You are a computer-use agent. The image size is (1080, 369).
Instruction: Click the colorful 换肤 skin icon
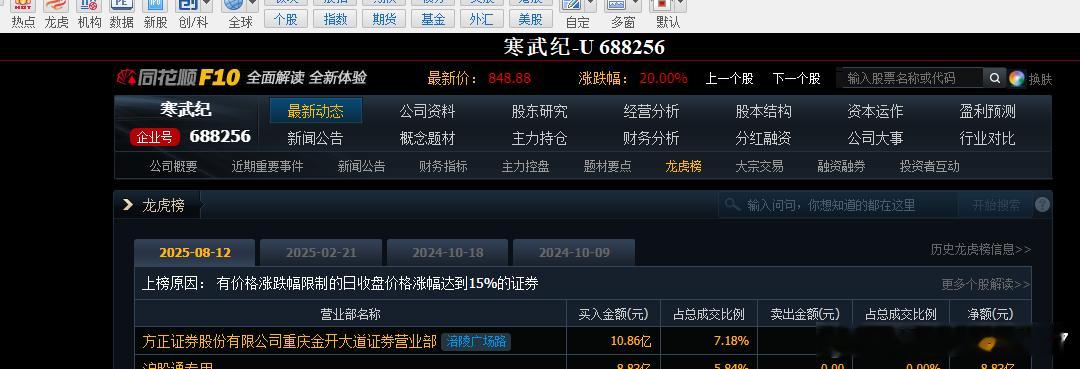tap(1017, 78)
